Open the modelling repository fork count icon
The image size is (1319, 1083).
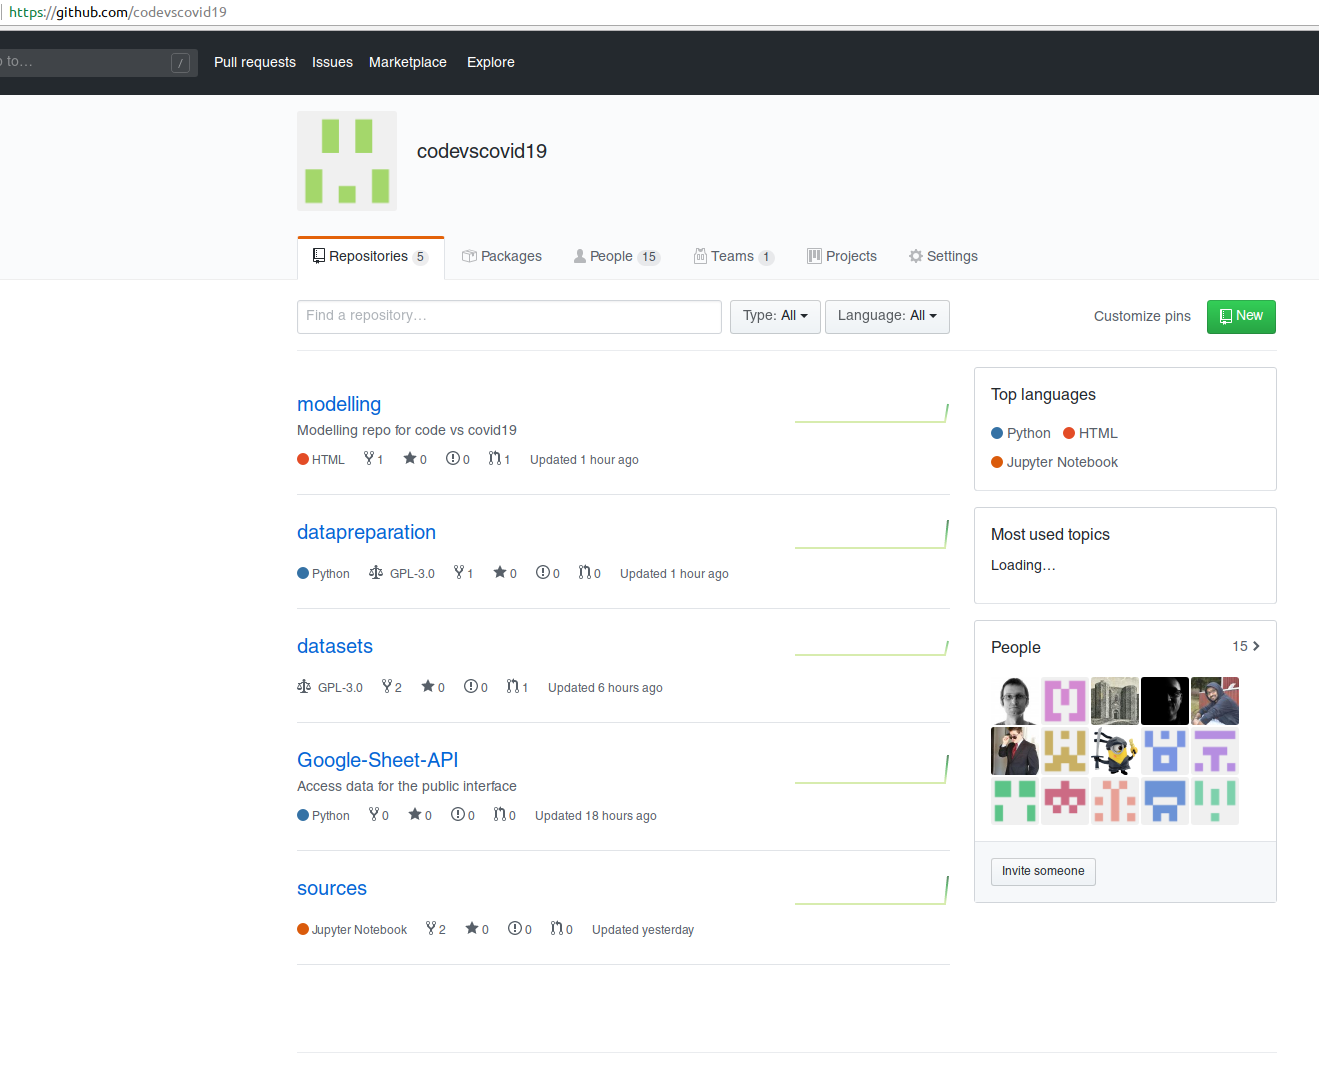pos(369,458)
